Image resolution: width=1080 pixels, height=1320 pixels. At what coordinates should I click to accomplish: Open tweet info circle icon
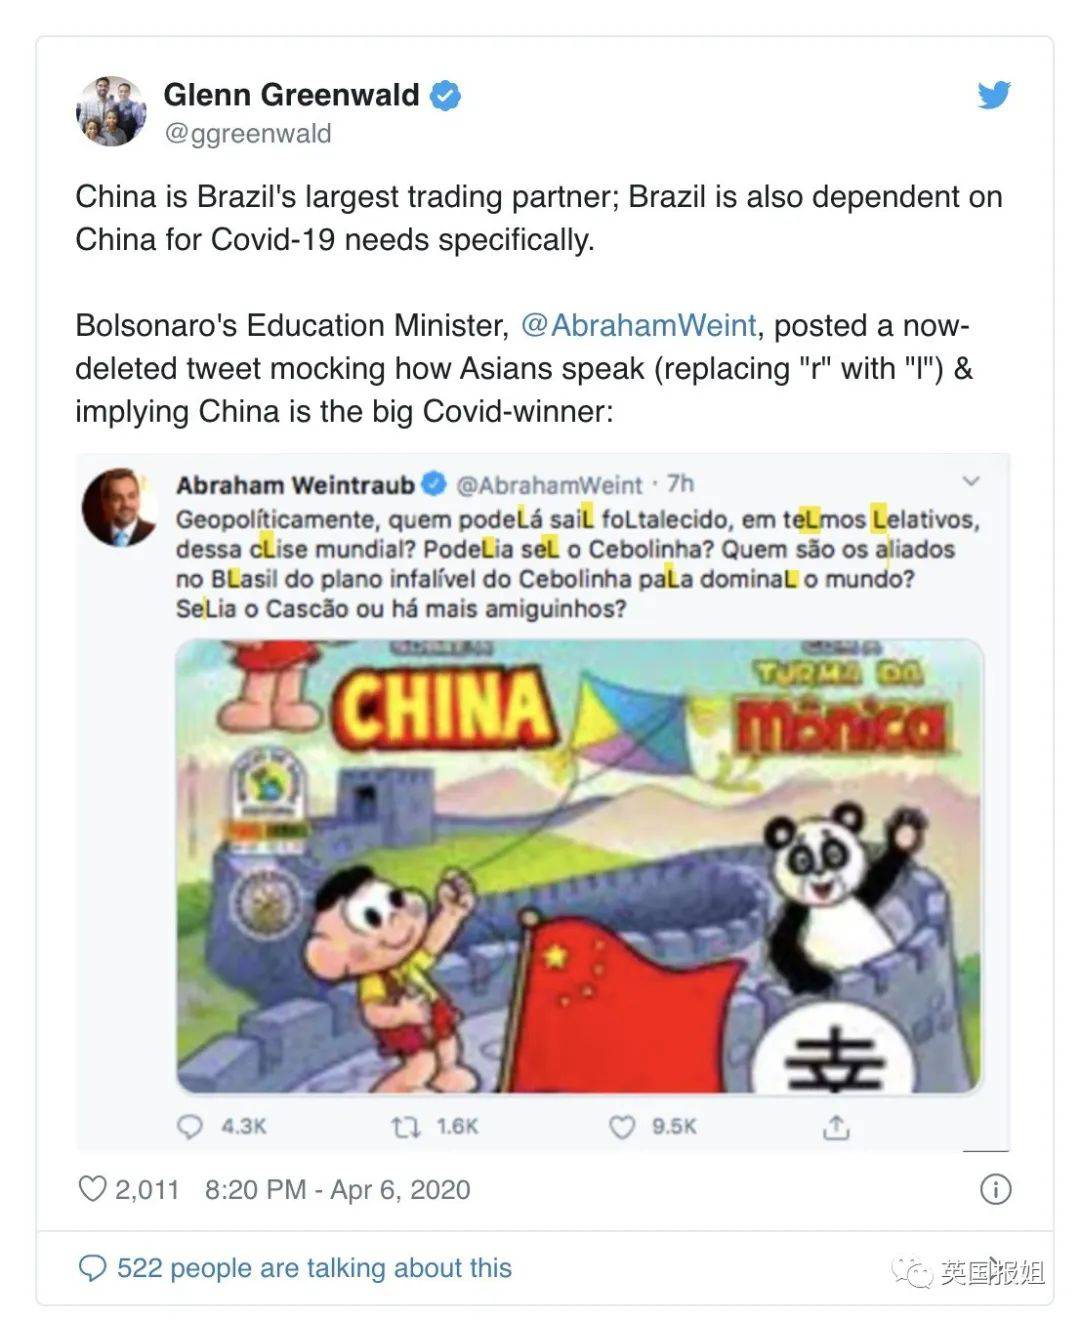click(x=995, y=1189)
